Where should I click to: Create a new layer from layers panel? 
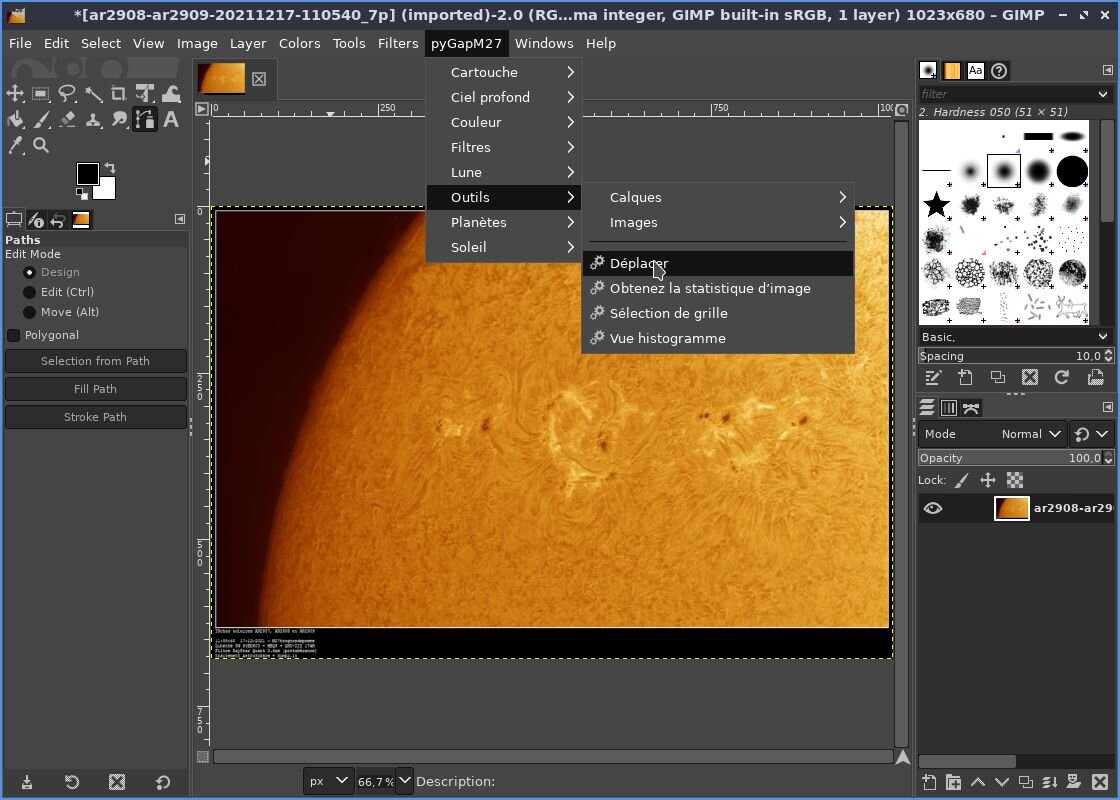[929, 782]
